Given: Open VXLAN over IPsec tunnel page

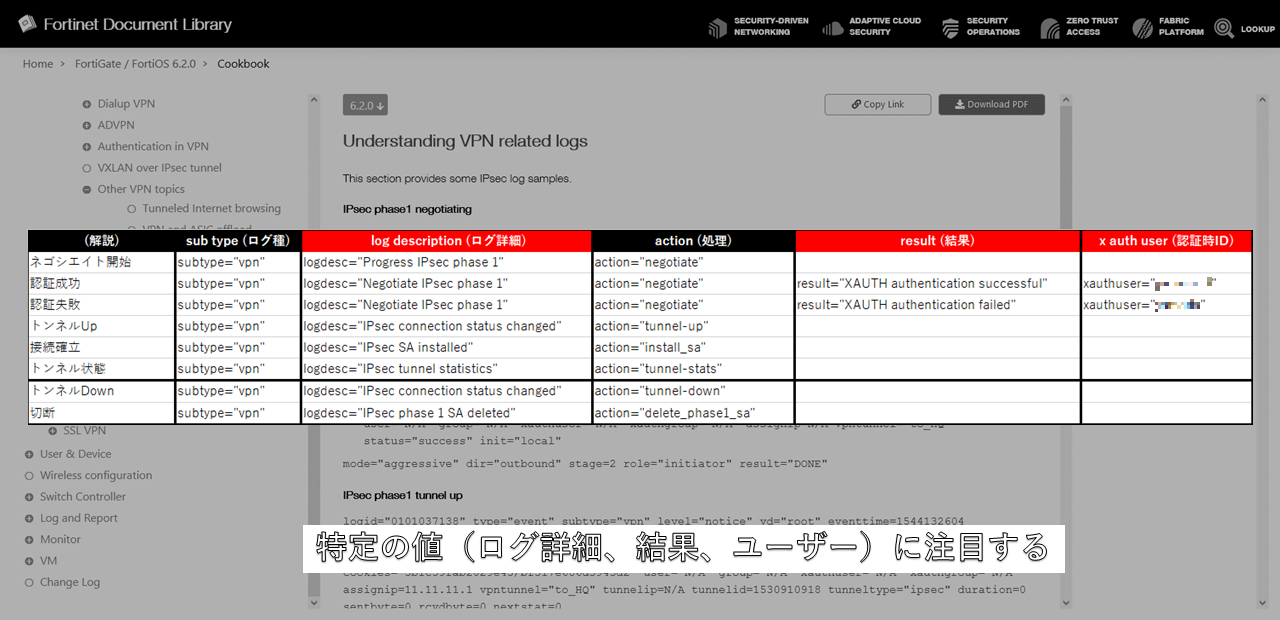Looking at the screenshot, I should pyautogui.click(x=159, y=168).
